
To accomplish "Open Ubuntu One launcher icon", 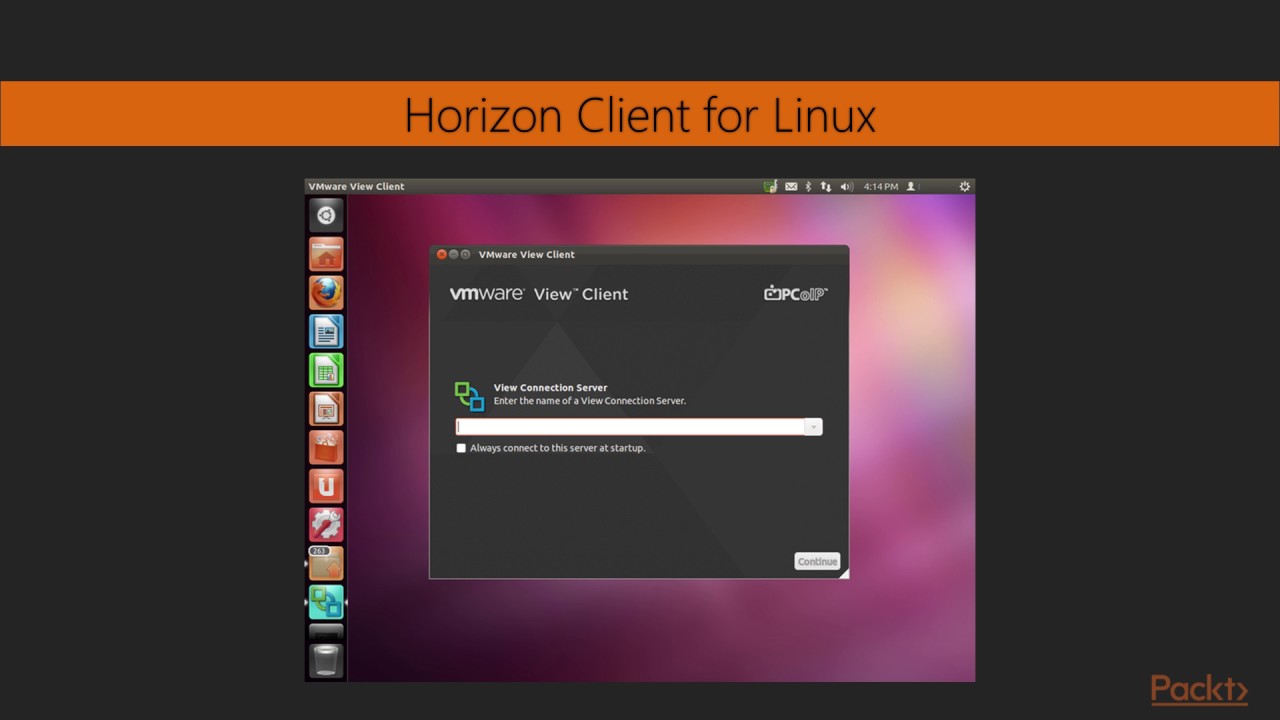I will 325,486.
